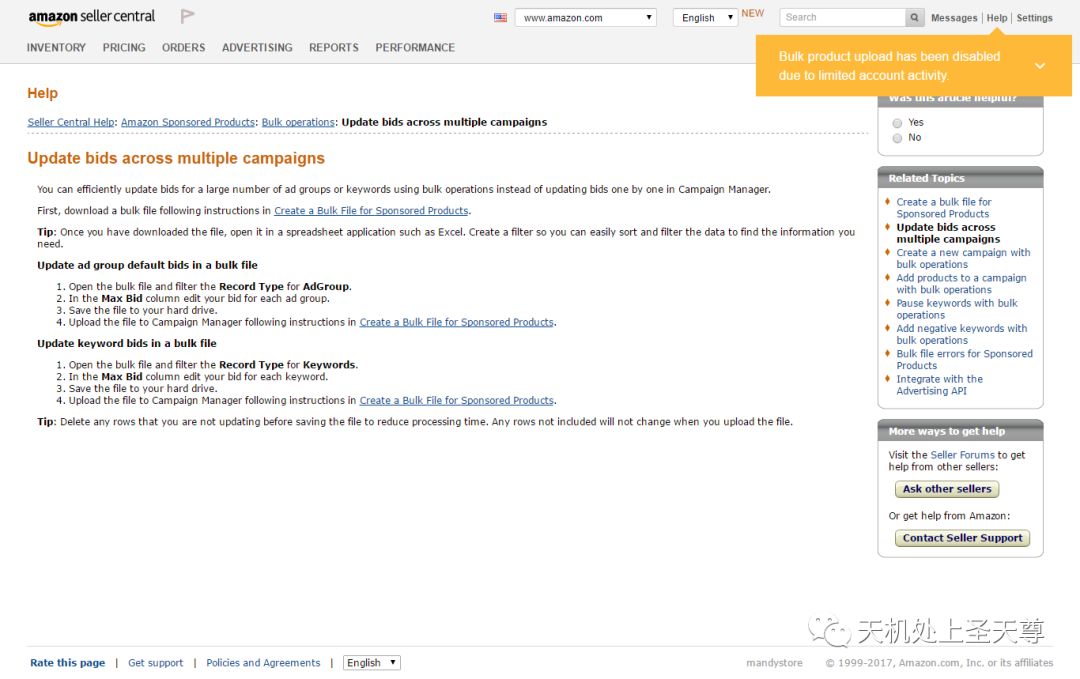Screen dimensions: 1080x679
Task: Click the bold 'Update bids across multiple campaigns' related topic
Action: (948, 233)
